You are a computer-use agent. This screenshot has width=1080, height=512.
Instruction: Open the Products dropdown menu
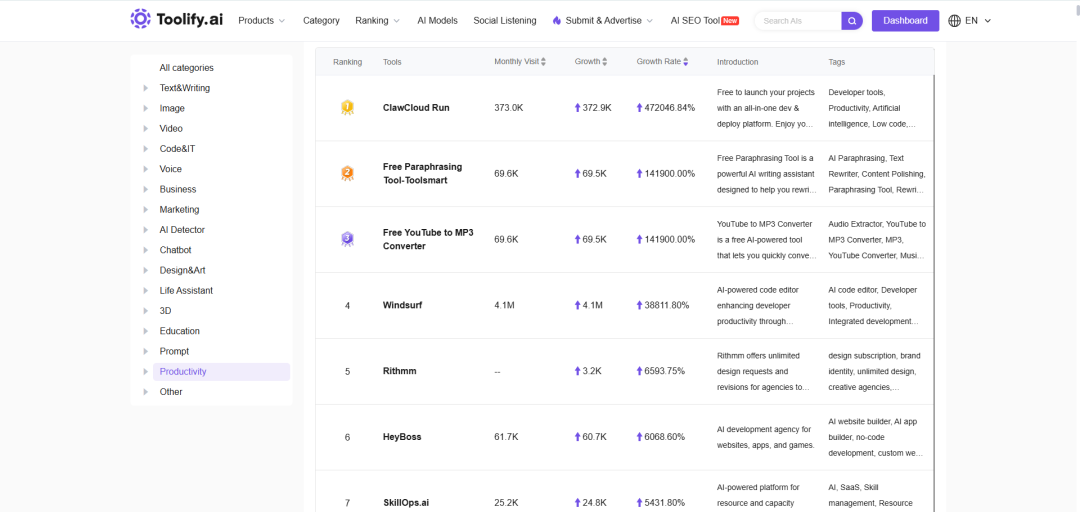[261, 21]
